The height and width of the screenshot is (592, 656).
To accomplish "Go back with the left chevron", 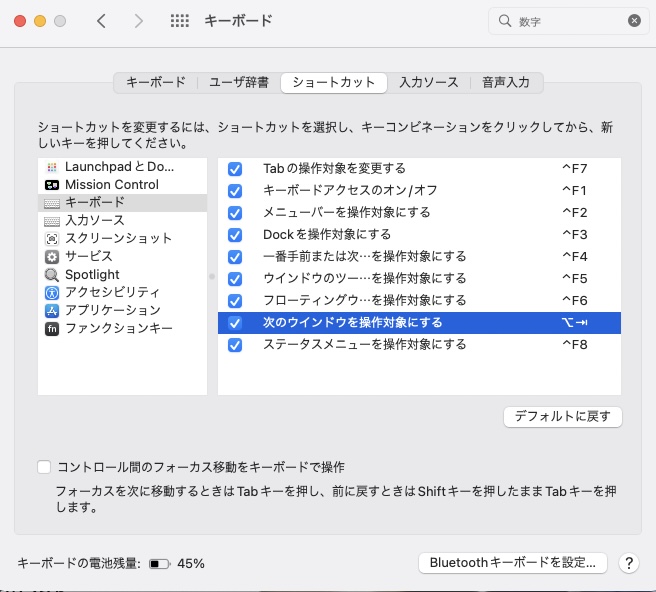I will (101, 21).
